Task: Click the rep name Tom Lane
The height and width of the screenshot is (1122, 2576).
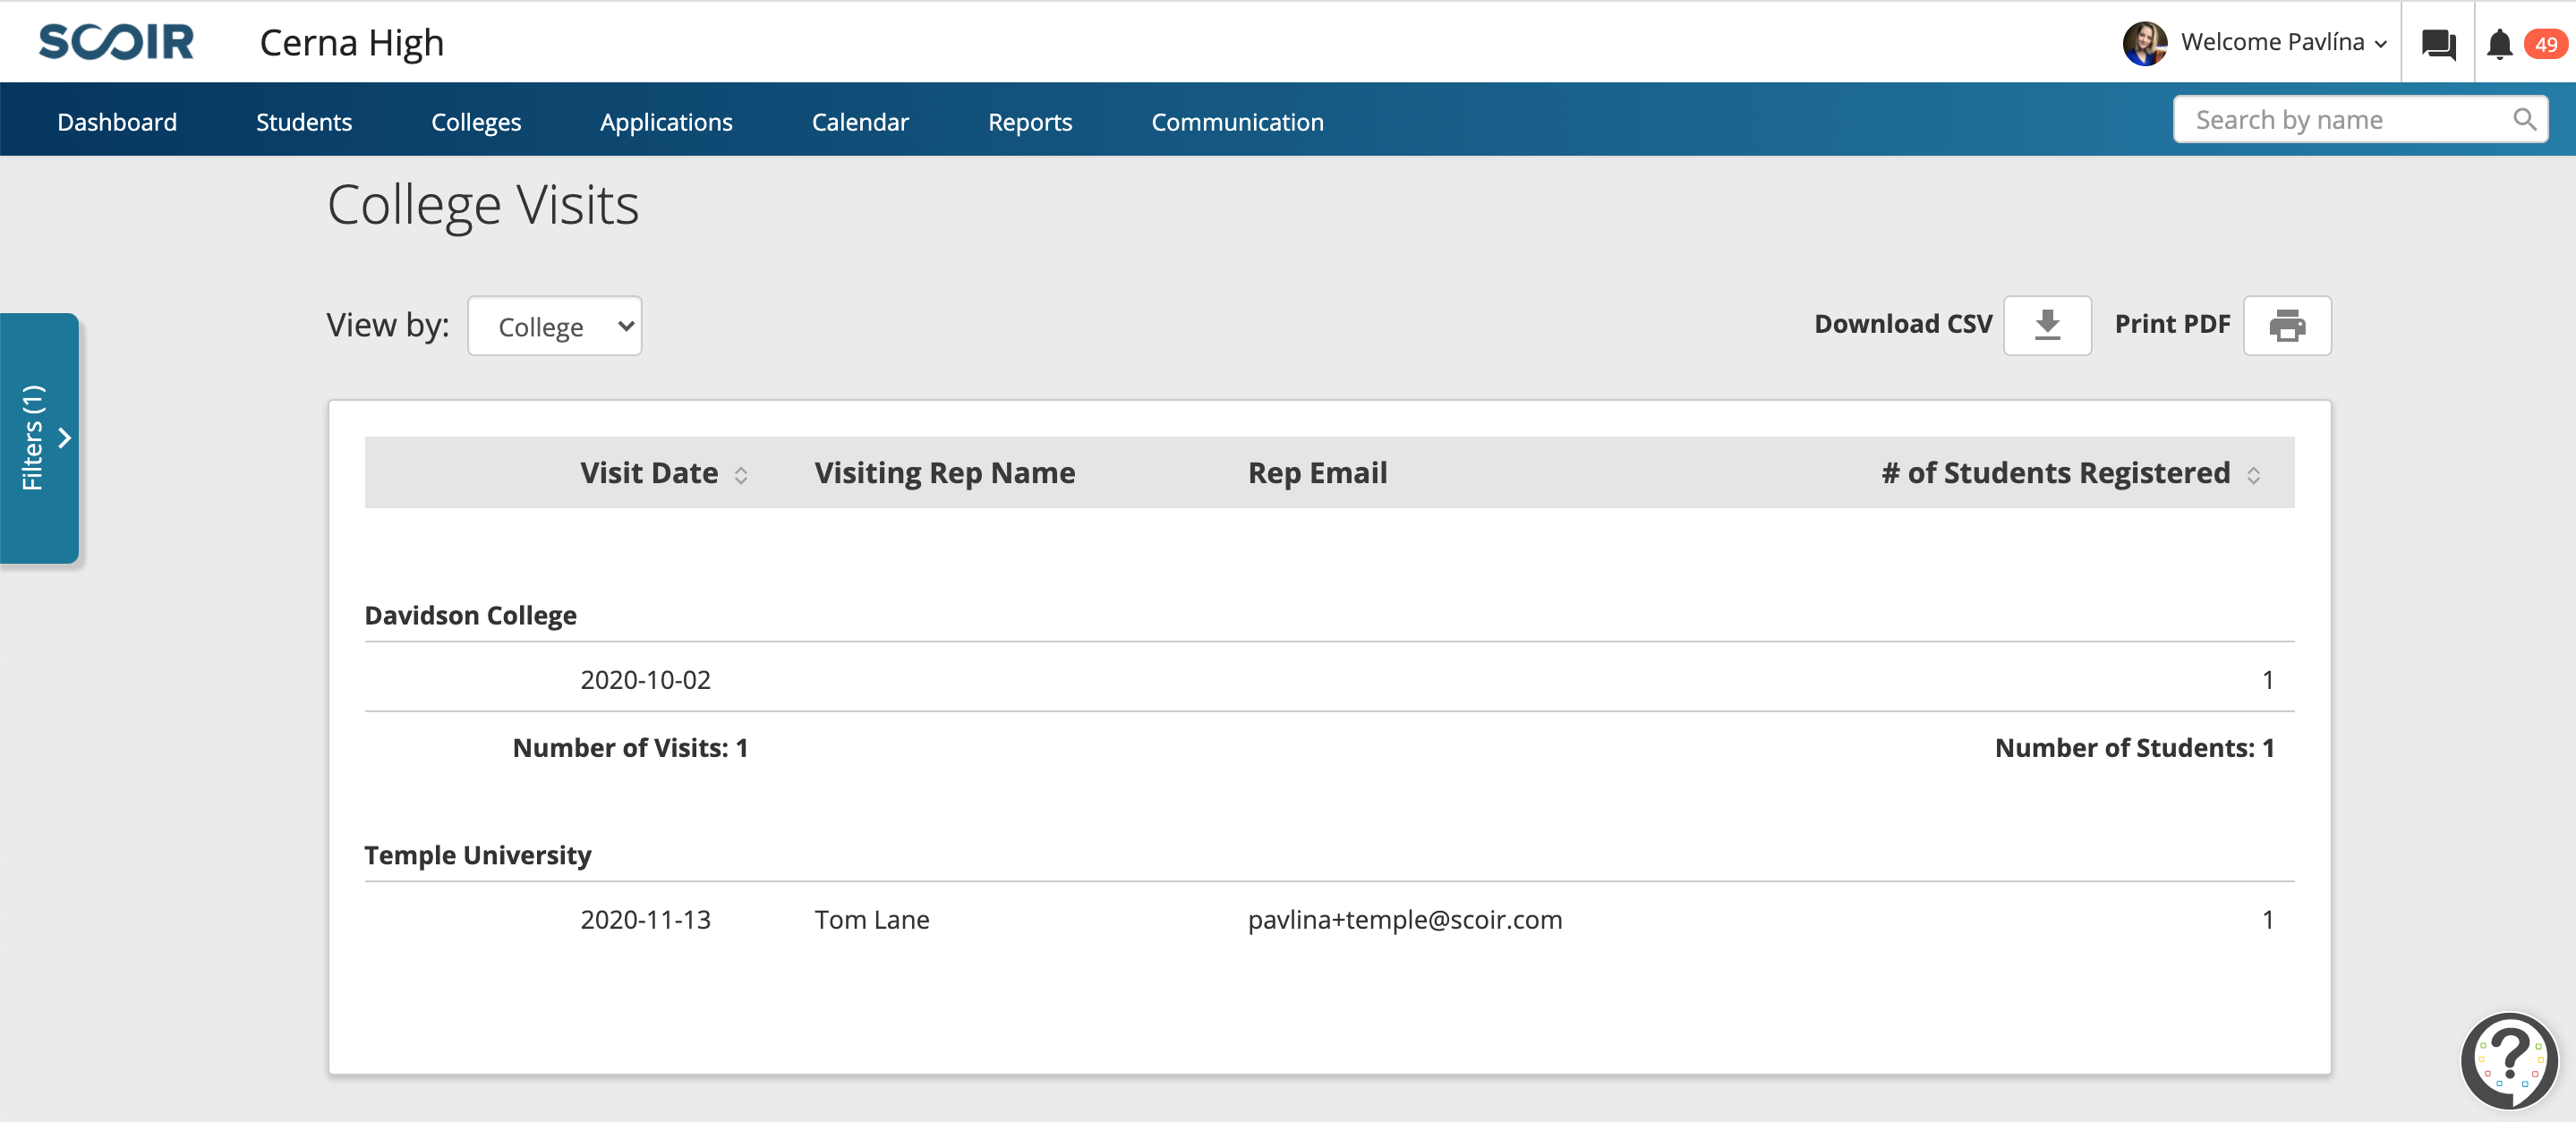Action: pos(872,920)
